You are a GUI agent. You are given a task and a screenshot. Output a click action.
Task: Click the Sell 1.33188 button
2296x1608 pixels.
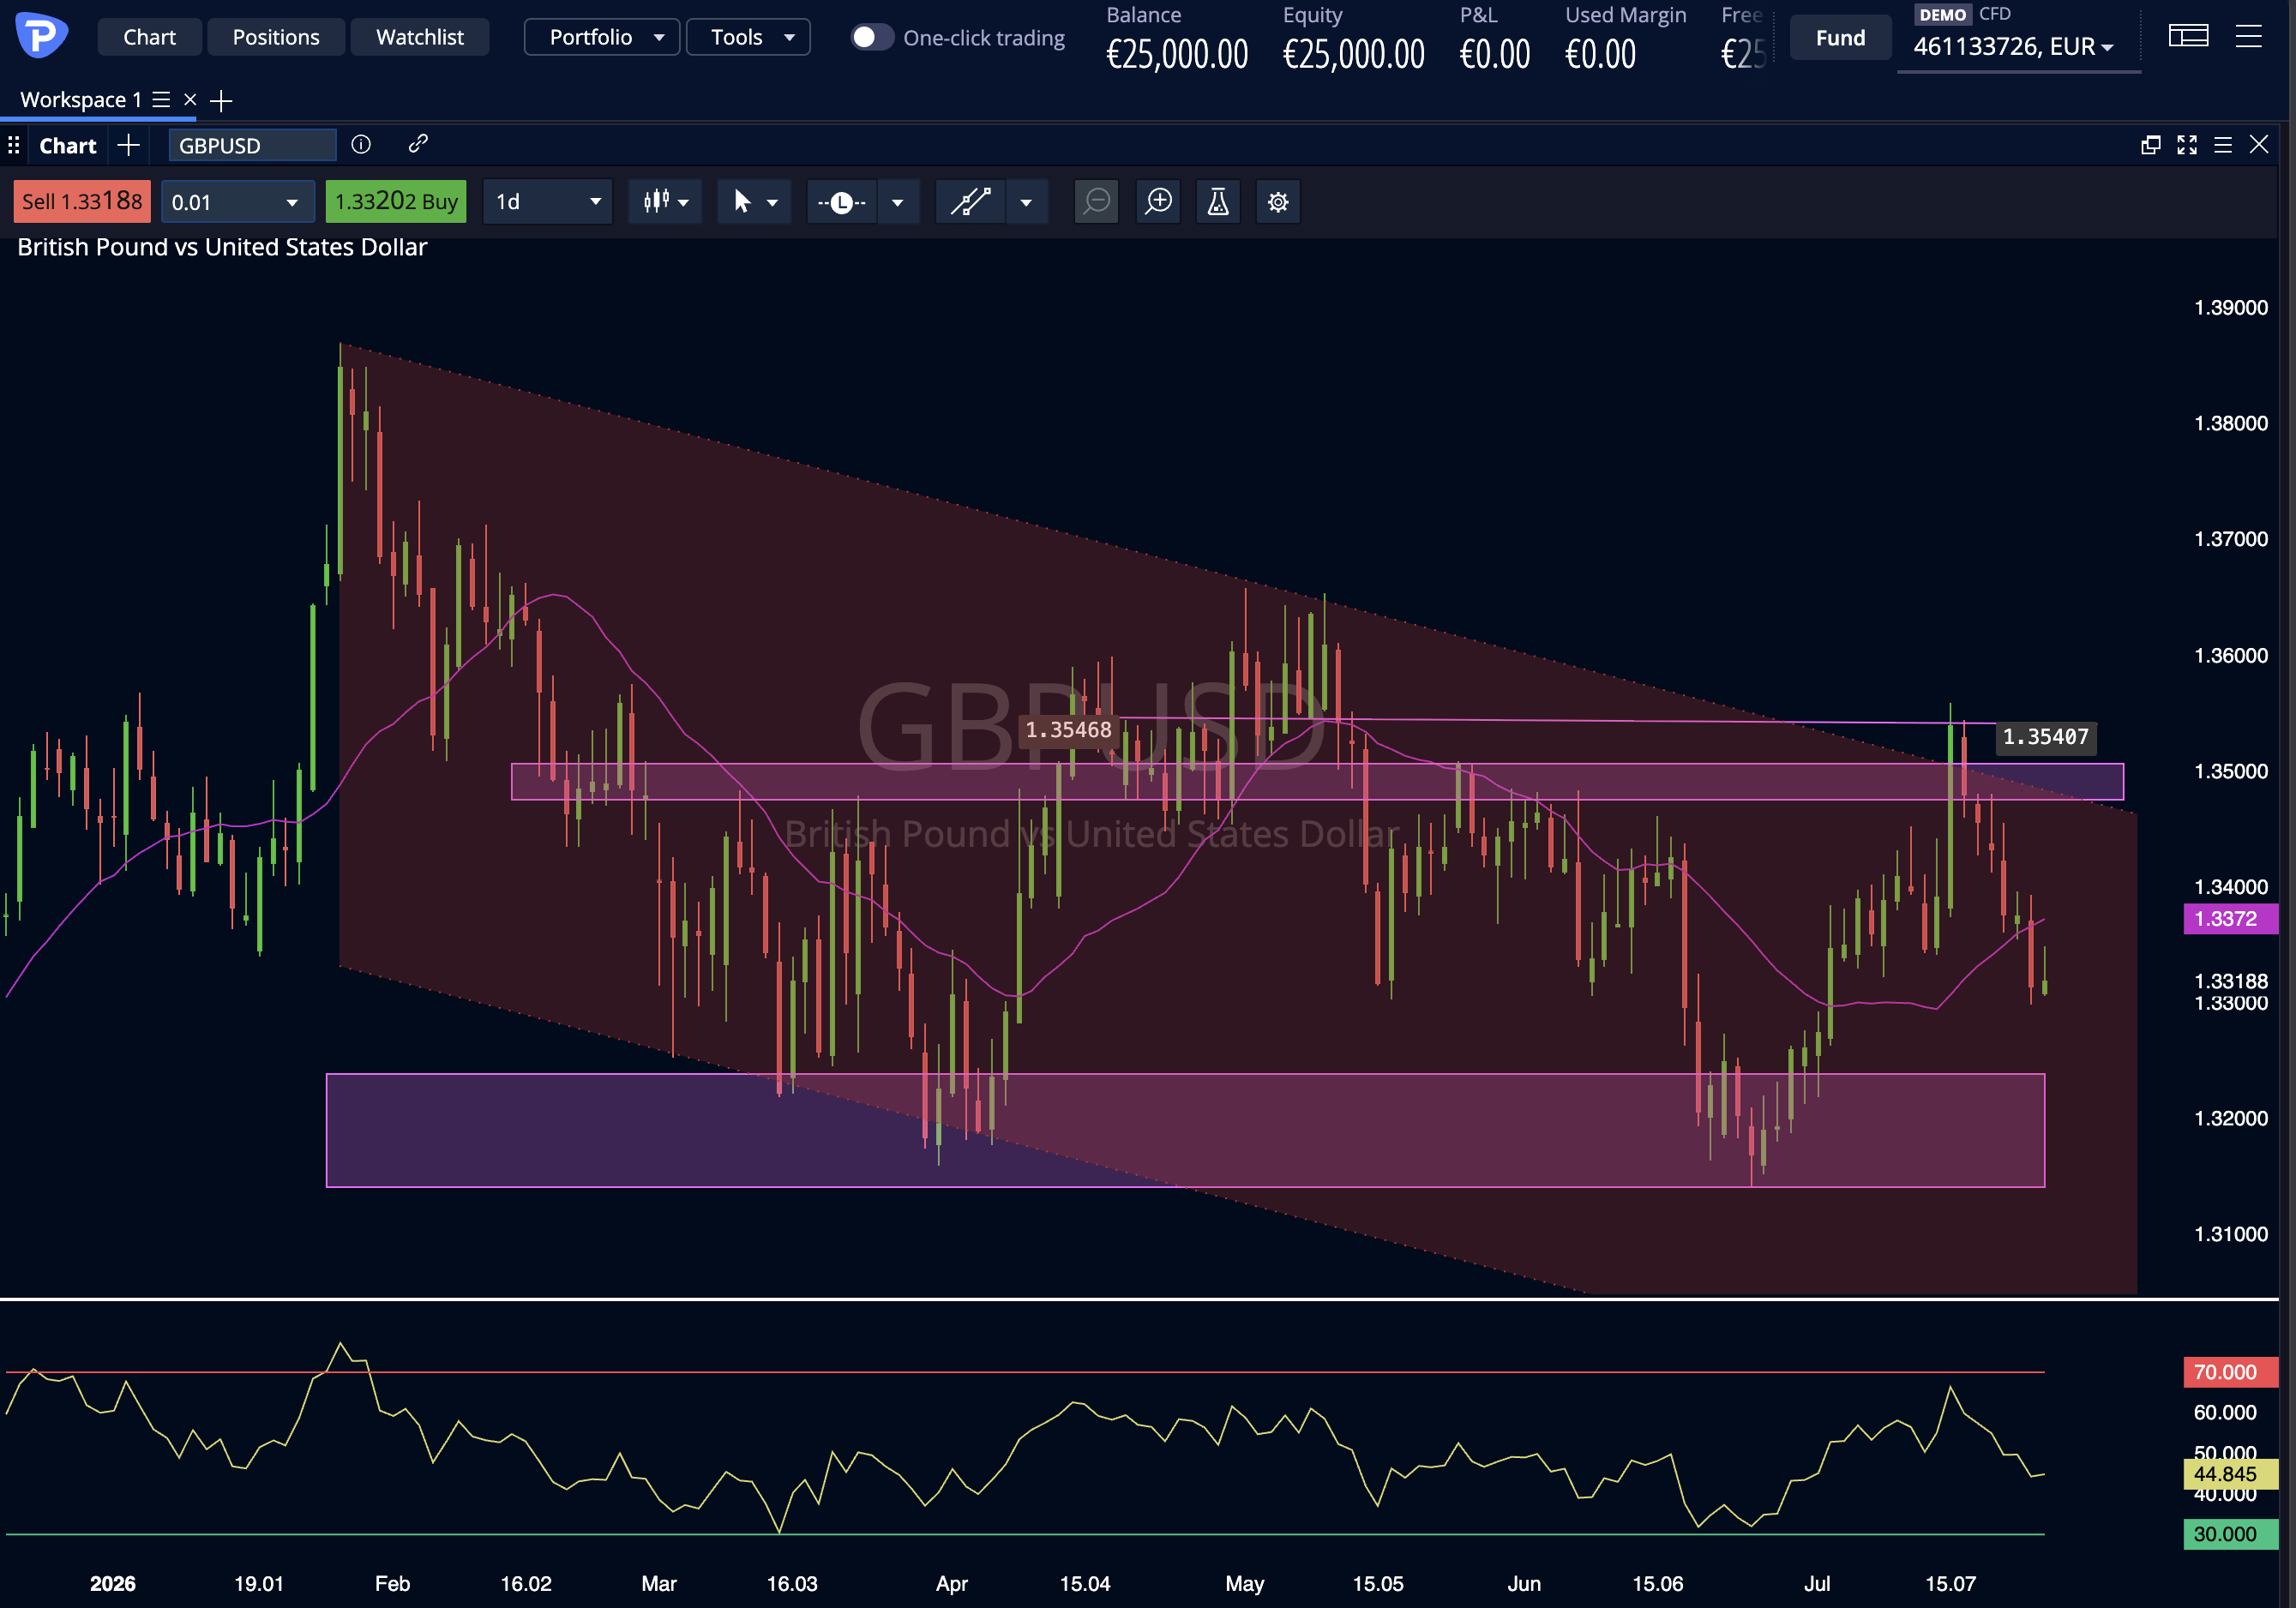82,202
